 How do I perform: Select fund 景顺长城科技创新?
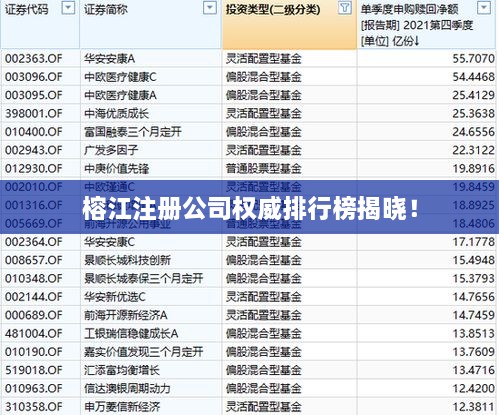pos(127,260)
